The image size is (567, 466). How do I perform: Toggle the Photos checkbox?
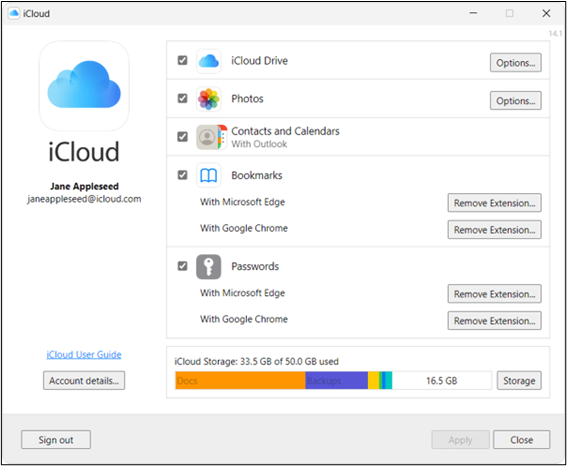pos(183,98)
